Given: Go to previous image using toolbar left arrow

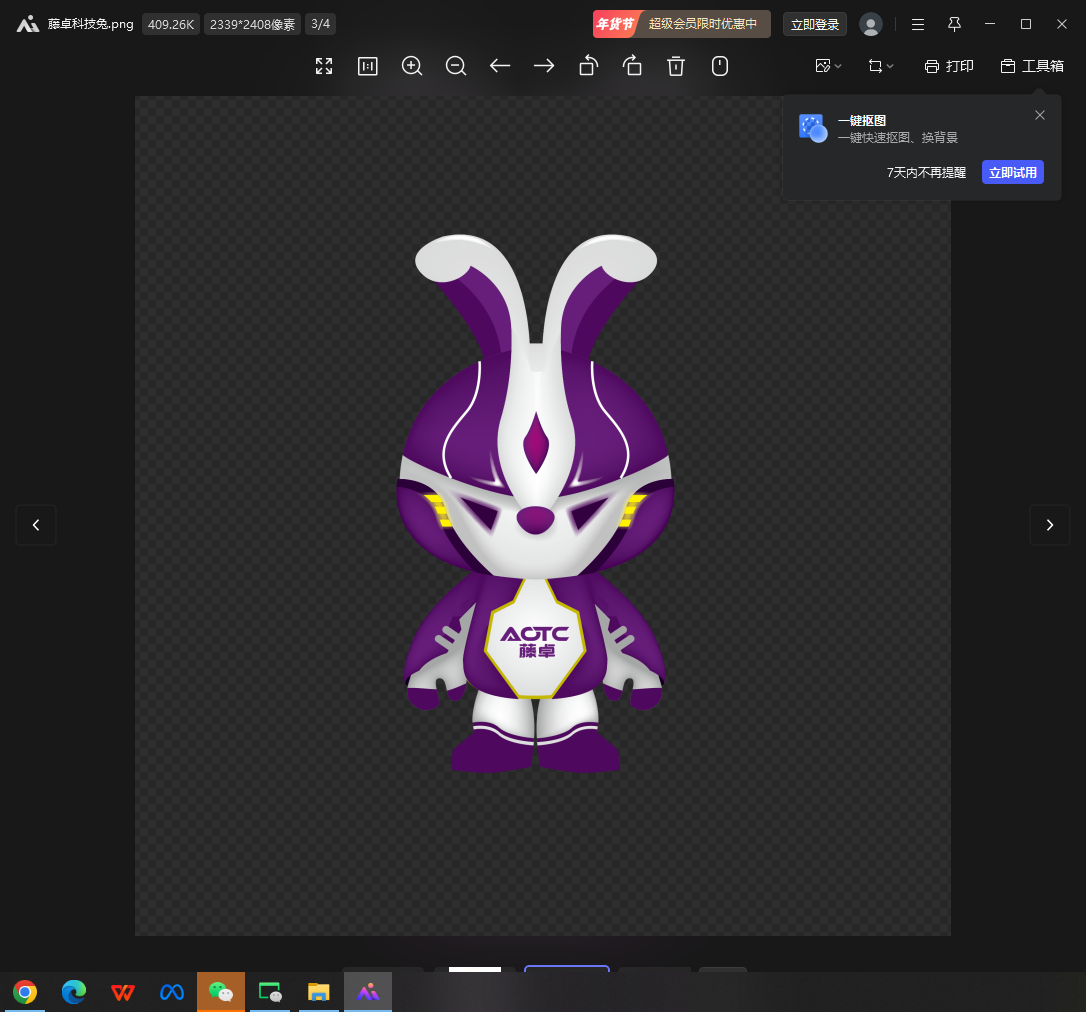Looking at the screenshot, I should 500,66.
